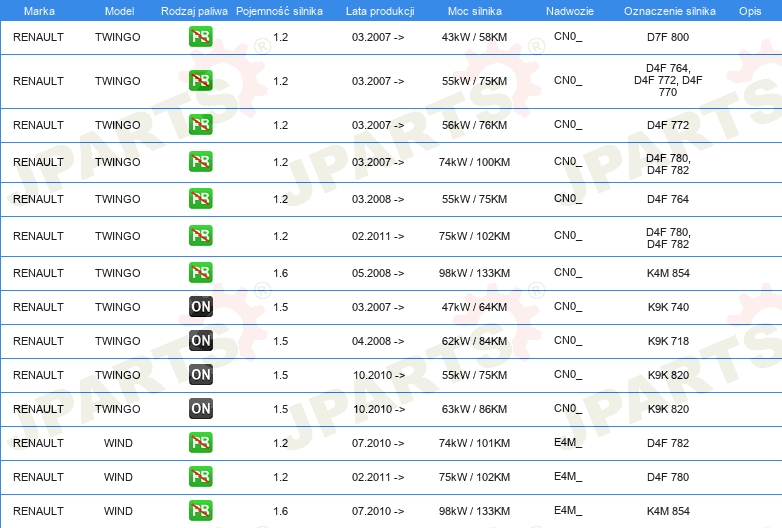Click the ON diesel icon in the diesel 55kW / 75KM row
Image resolution: width=782 pixels, height=528 pixels.
point(200,374)
